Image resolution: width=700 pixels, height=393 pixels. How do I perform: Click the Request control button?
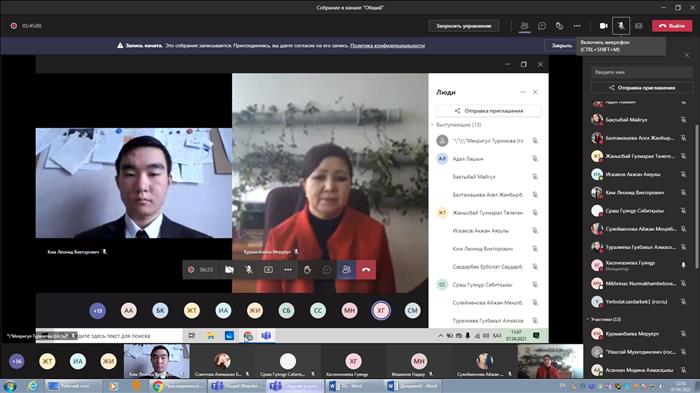[463, 26]
